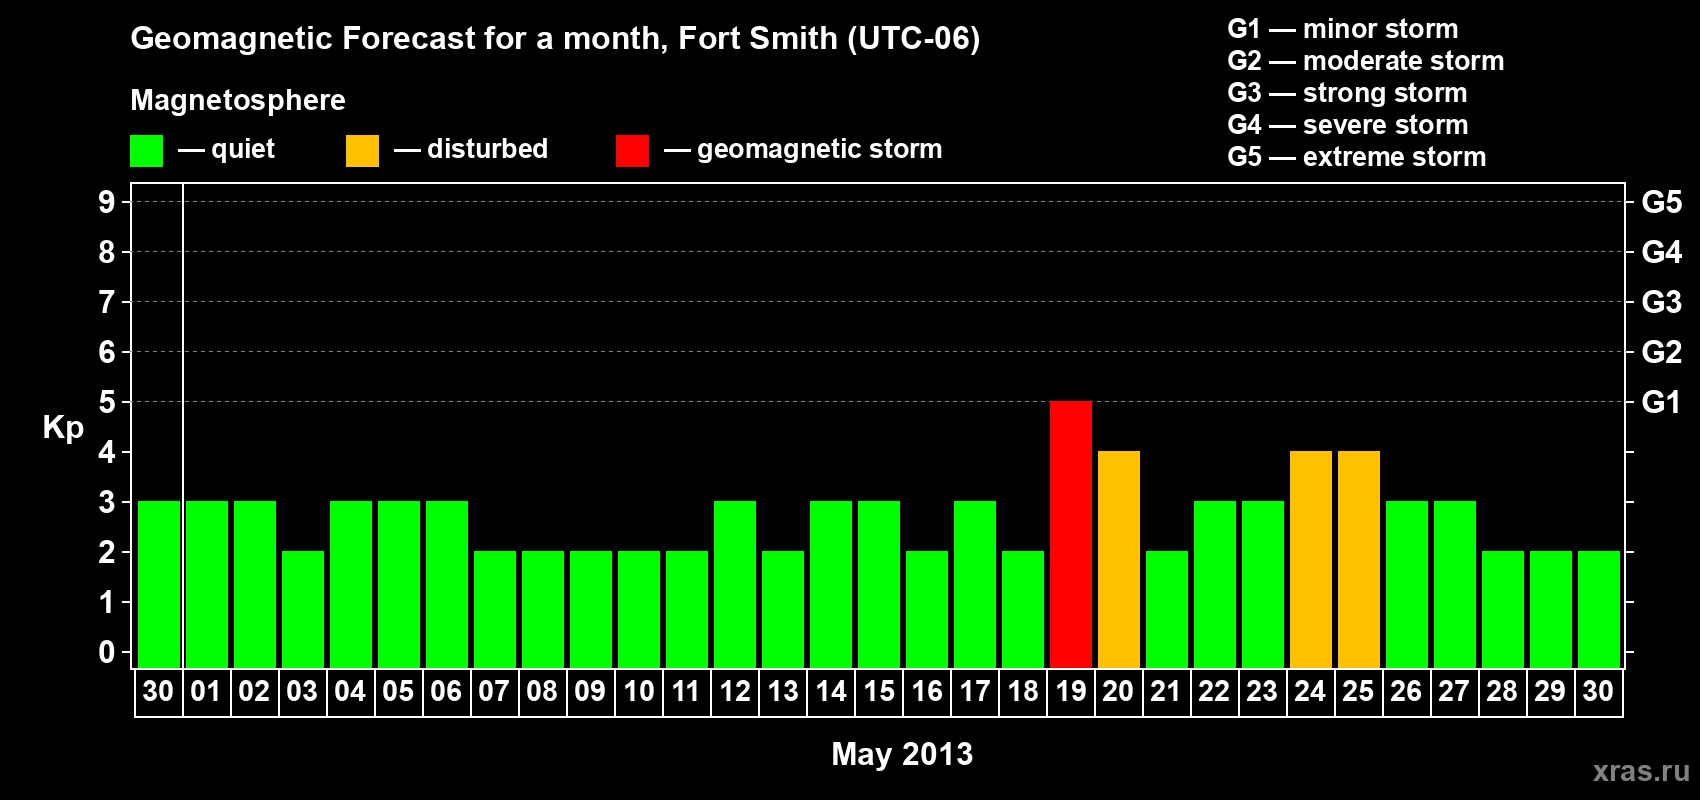This screenshot has height=800, width=1700.
Task: Click the orange bar for day 25
Action: 1359,559
